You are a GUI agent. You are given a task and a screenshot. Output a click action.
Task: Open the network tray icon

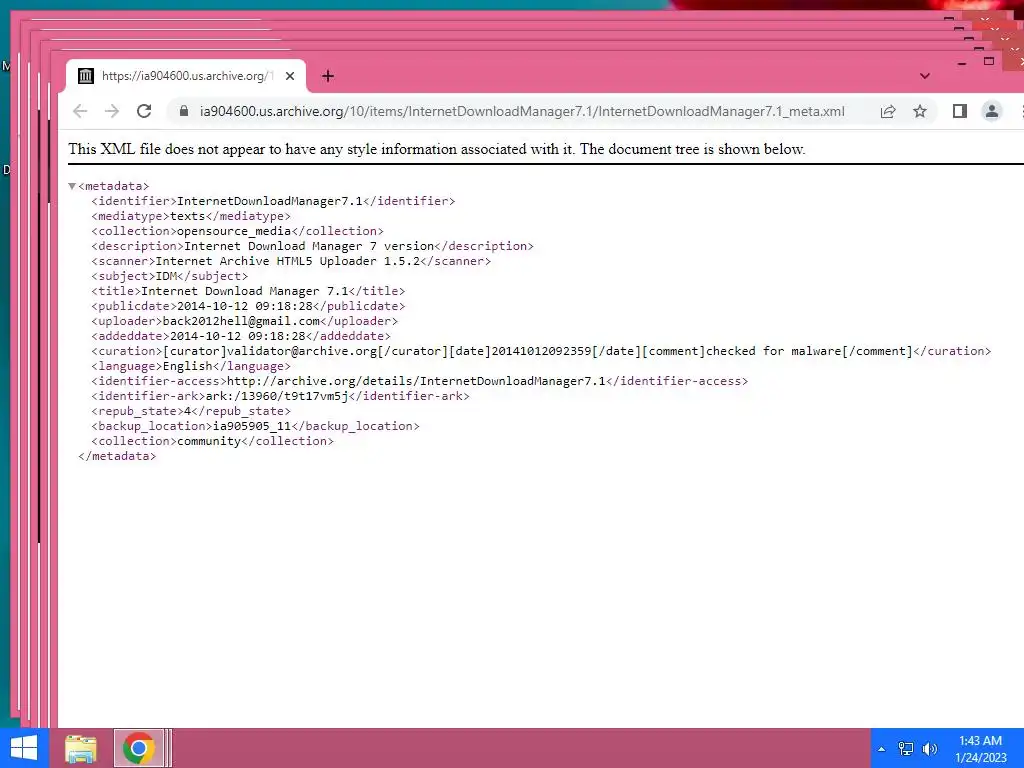906,749
